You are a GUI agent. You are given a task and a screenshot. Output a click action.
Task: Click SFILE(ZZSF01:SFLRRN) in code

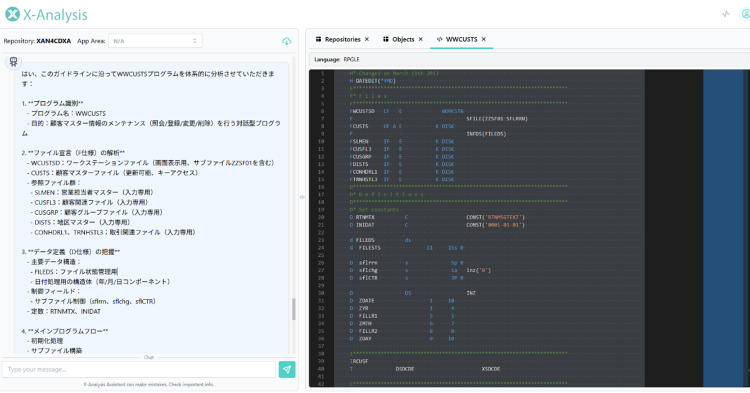pos(497,119)
